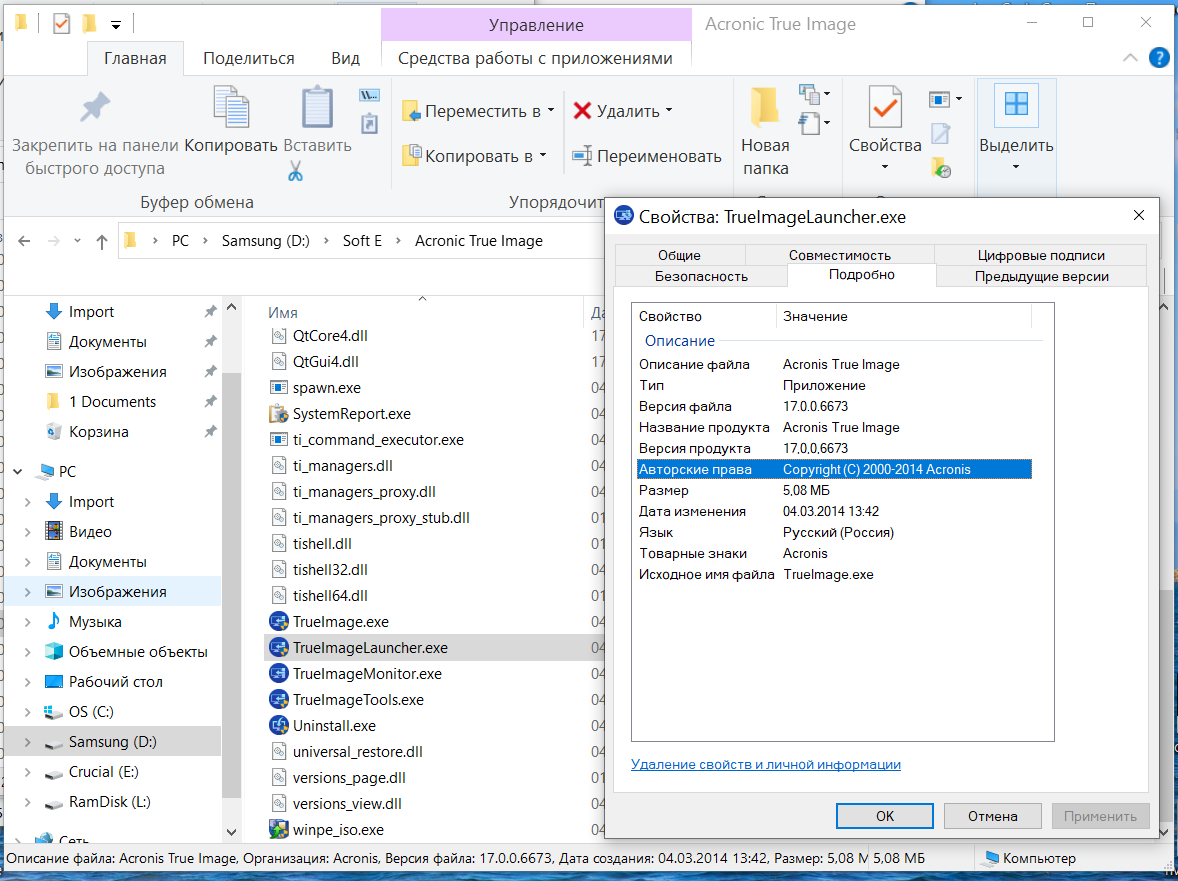Click Компьютер in status bar
This screenshot has width=1178, height=881.
click(x=1031, y=858)
